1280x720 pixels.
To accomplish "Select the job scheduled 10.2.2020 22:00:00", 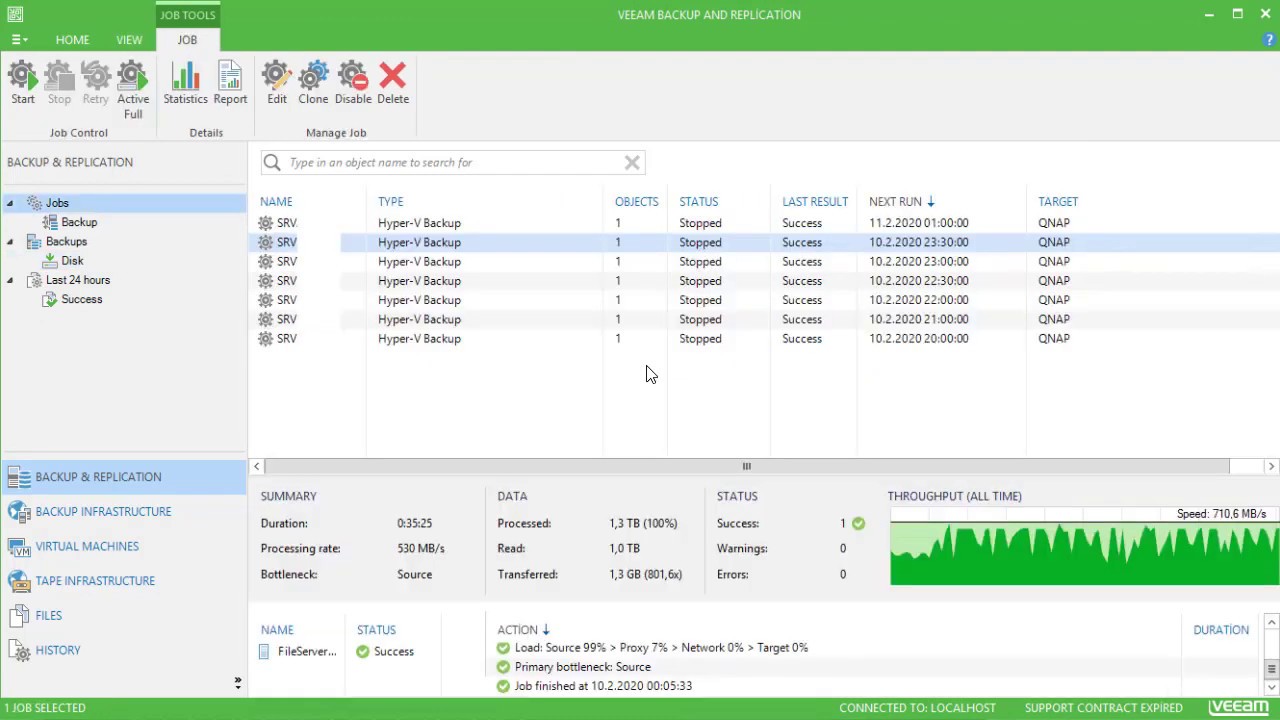I will (764, 300).
